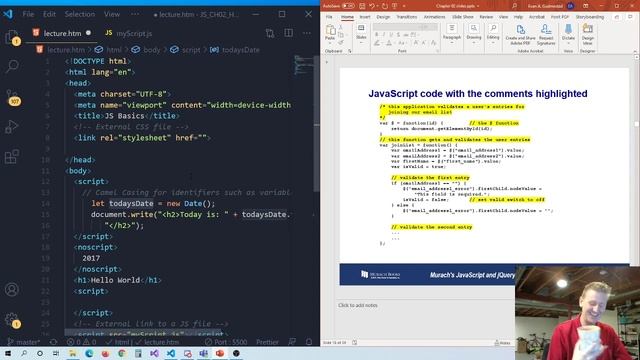Click the Save icon in PowerPoint title bar
The image size is (640, 360).
[x=362, y=6]
